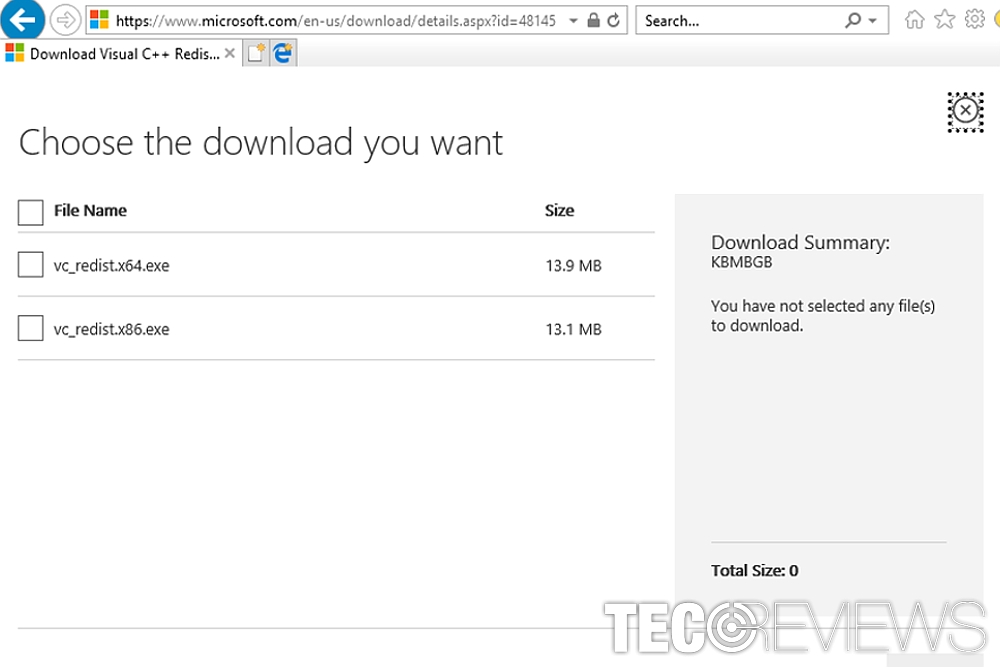Screen dimensions: 1000x667
Task: Click the vc_redist.x64.exe file name
Action: point(112,266)
